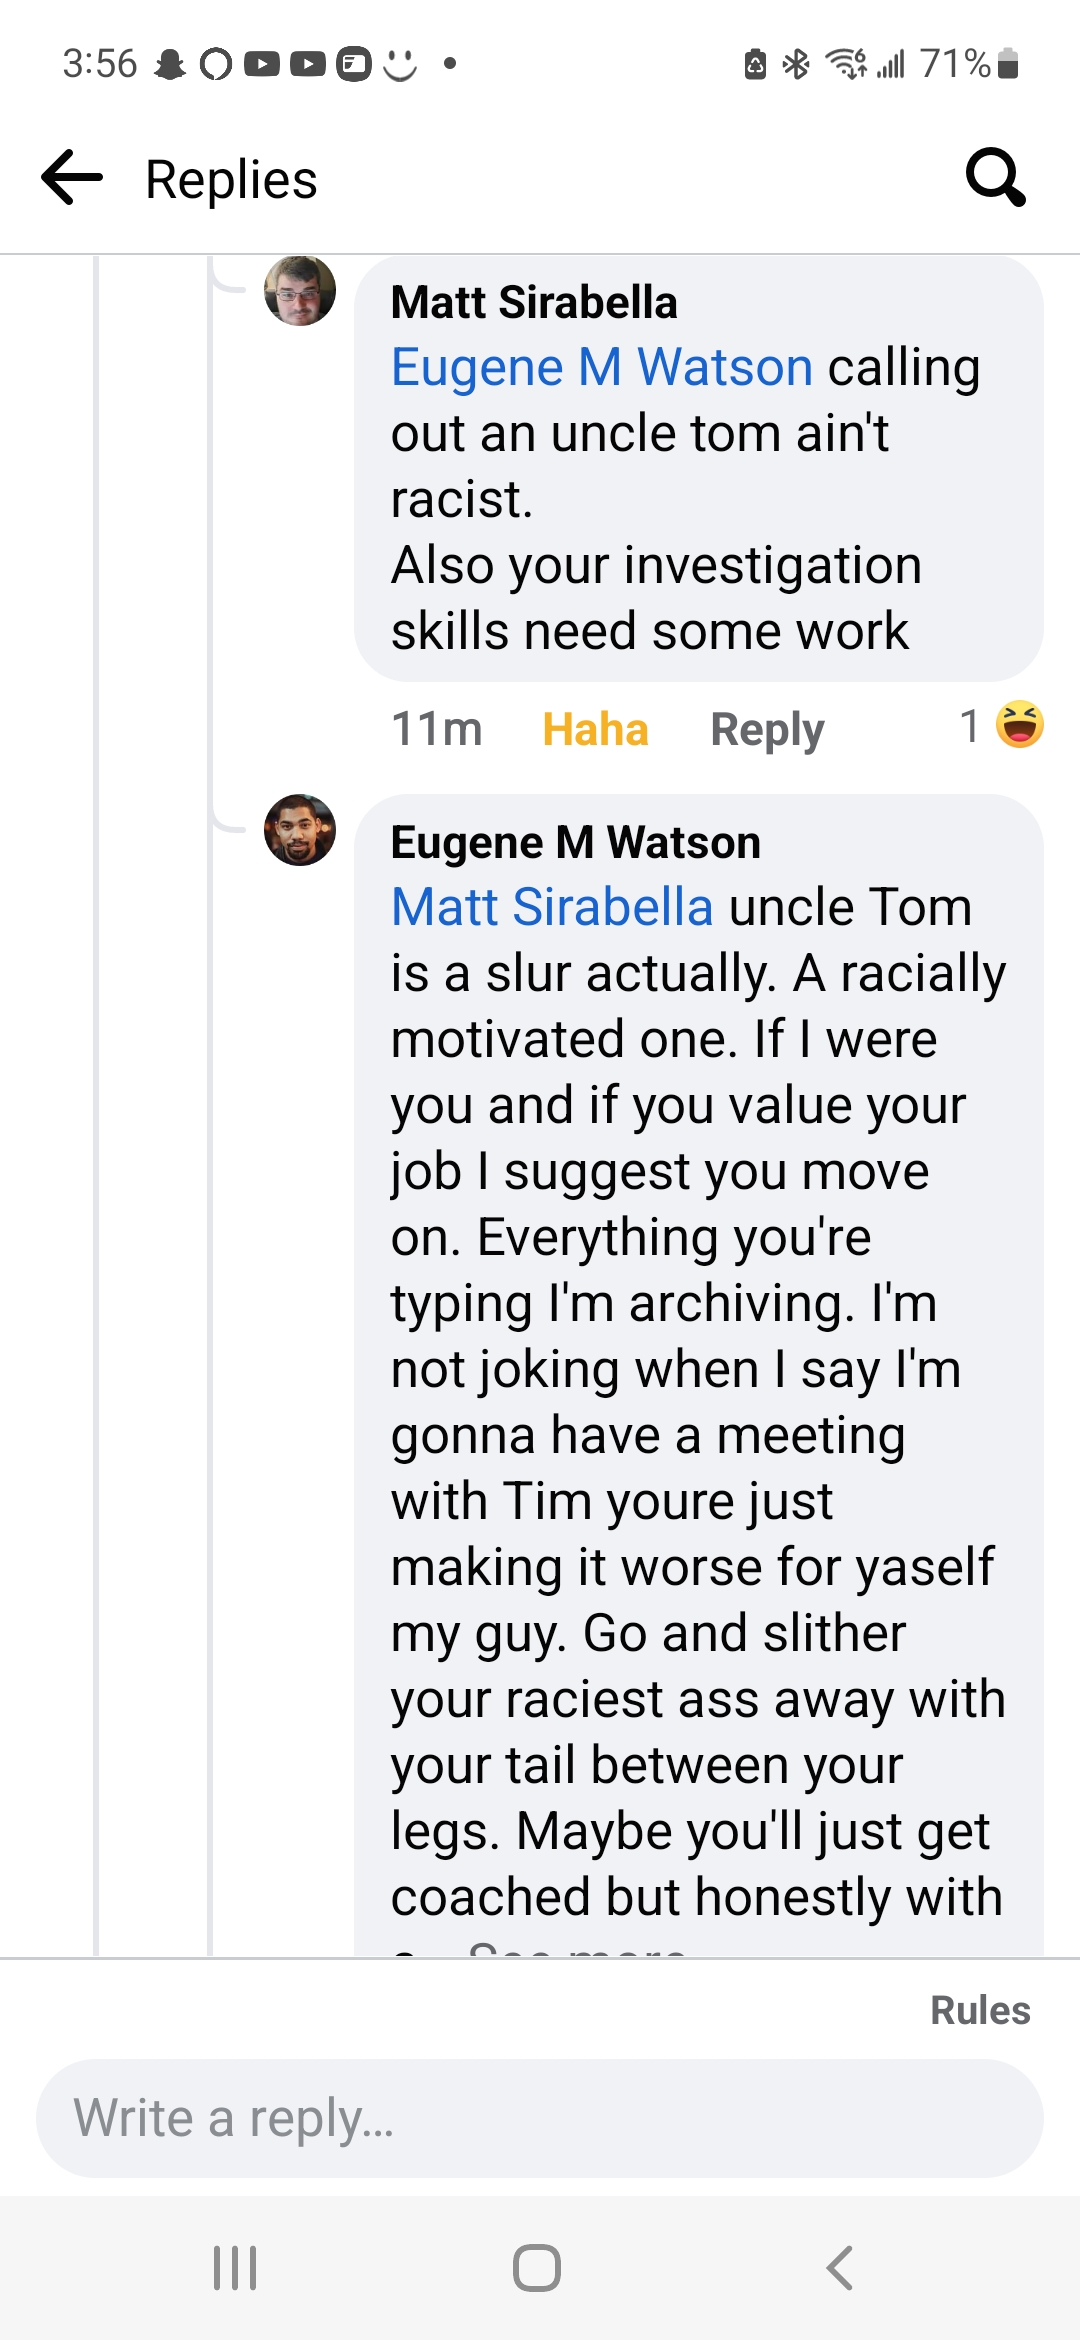Tap the blue Matt Sirabella mention
The image size is (1080, 2340).
[x=552, y=907]
